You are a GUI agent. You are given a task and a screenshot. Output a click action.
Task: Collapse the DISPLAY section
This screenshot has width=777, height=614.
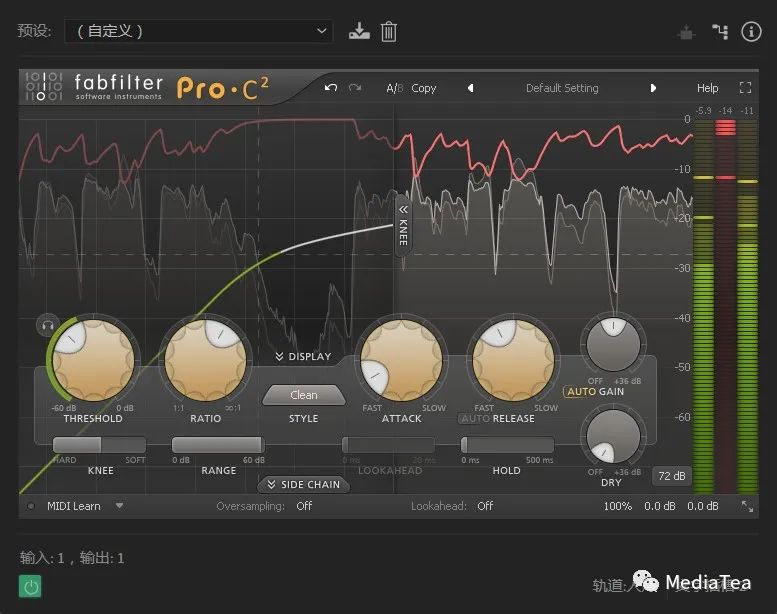[303, 356]
